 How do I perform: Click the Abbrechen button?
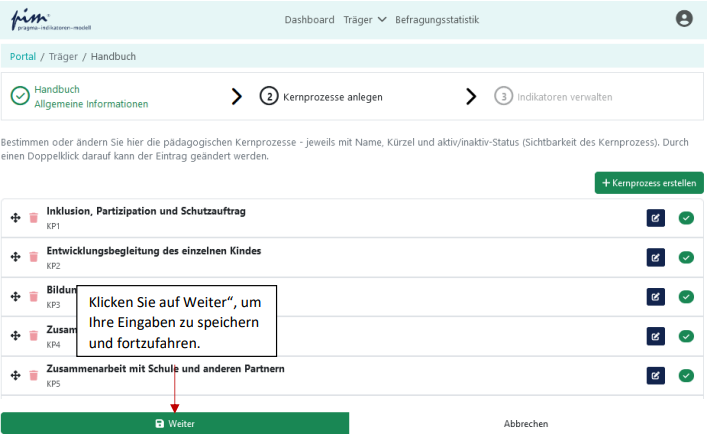[x=529, y=424]
